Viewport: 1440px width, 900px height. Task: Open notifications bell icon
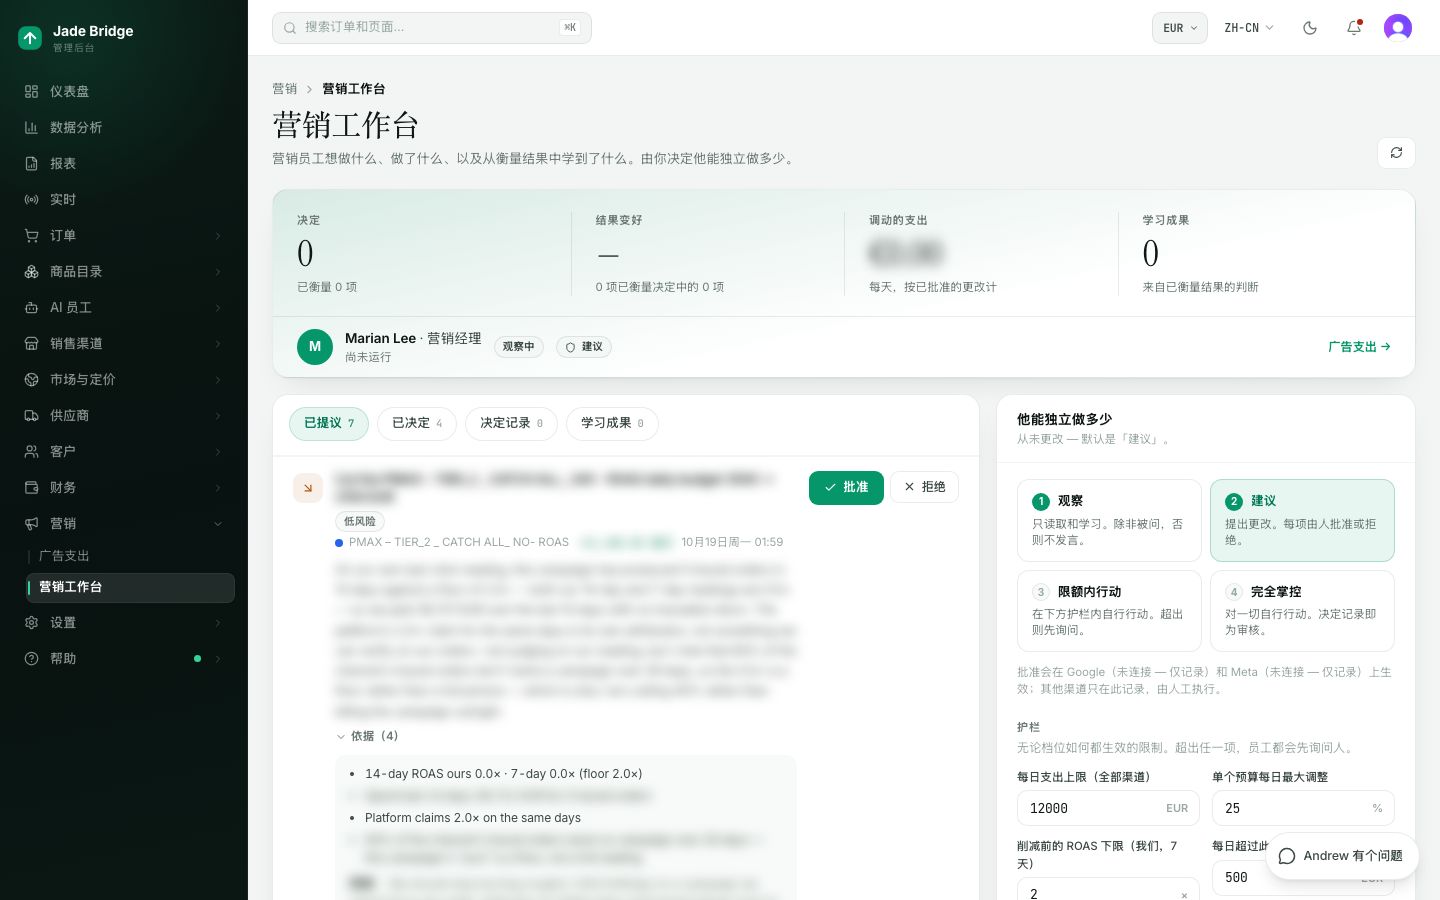click(x=1354, y=28)
